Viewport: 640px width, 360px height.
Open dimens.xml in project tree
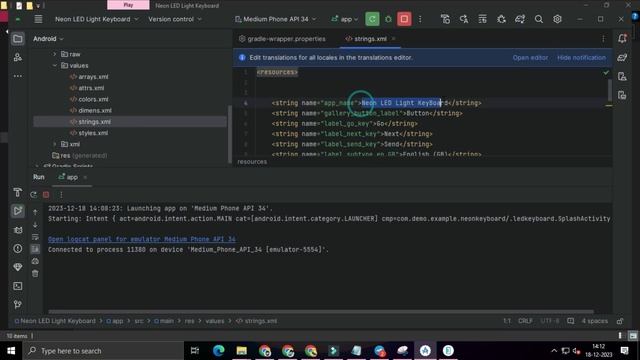pyautogui.click(x=91, y=111)
